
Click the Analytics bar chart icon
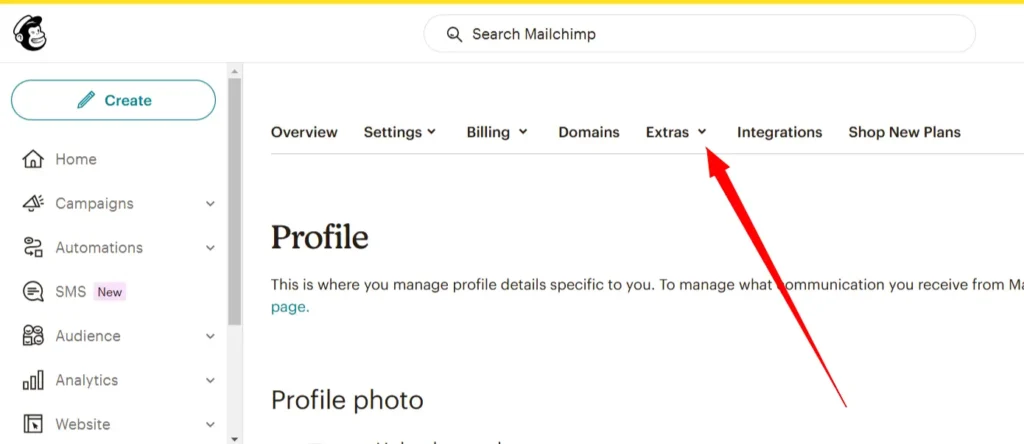(x=33, y=380)
